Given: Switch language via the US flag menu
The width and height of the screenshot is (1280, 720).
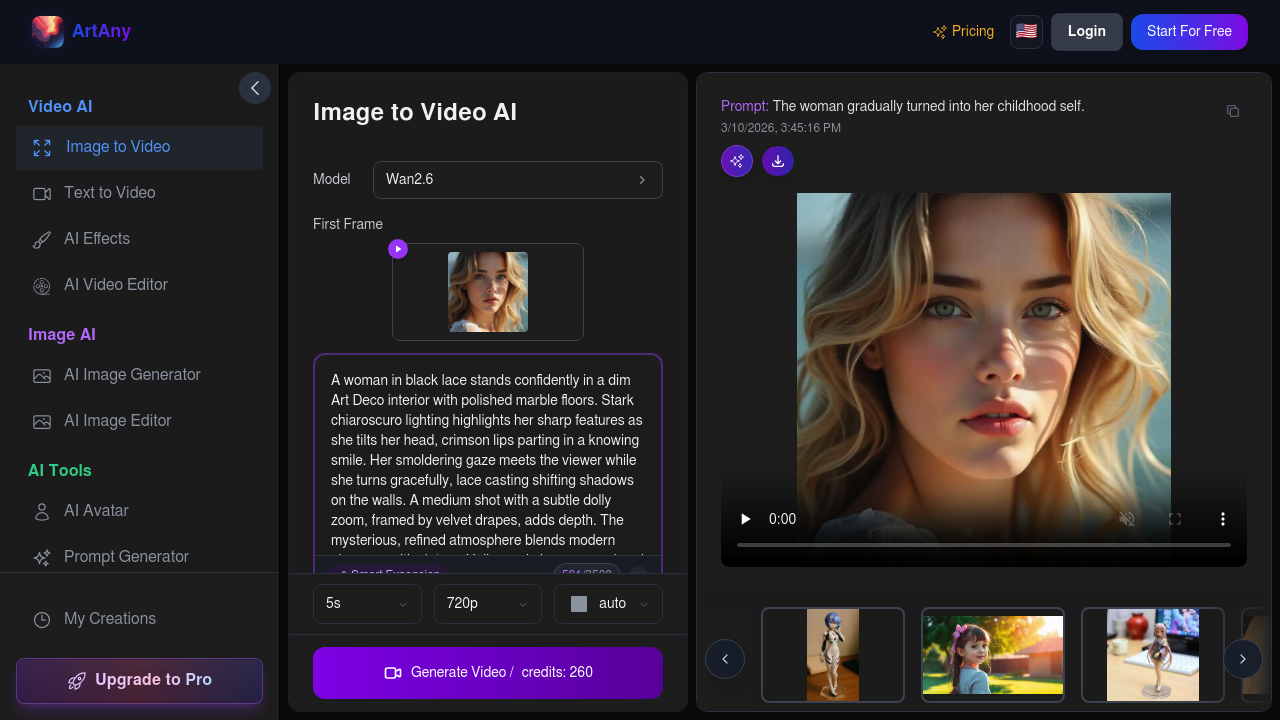Looking at the screenshot, I should pyautogui.click(x=1026, y=31).
